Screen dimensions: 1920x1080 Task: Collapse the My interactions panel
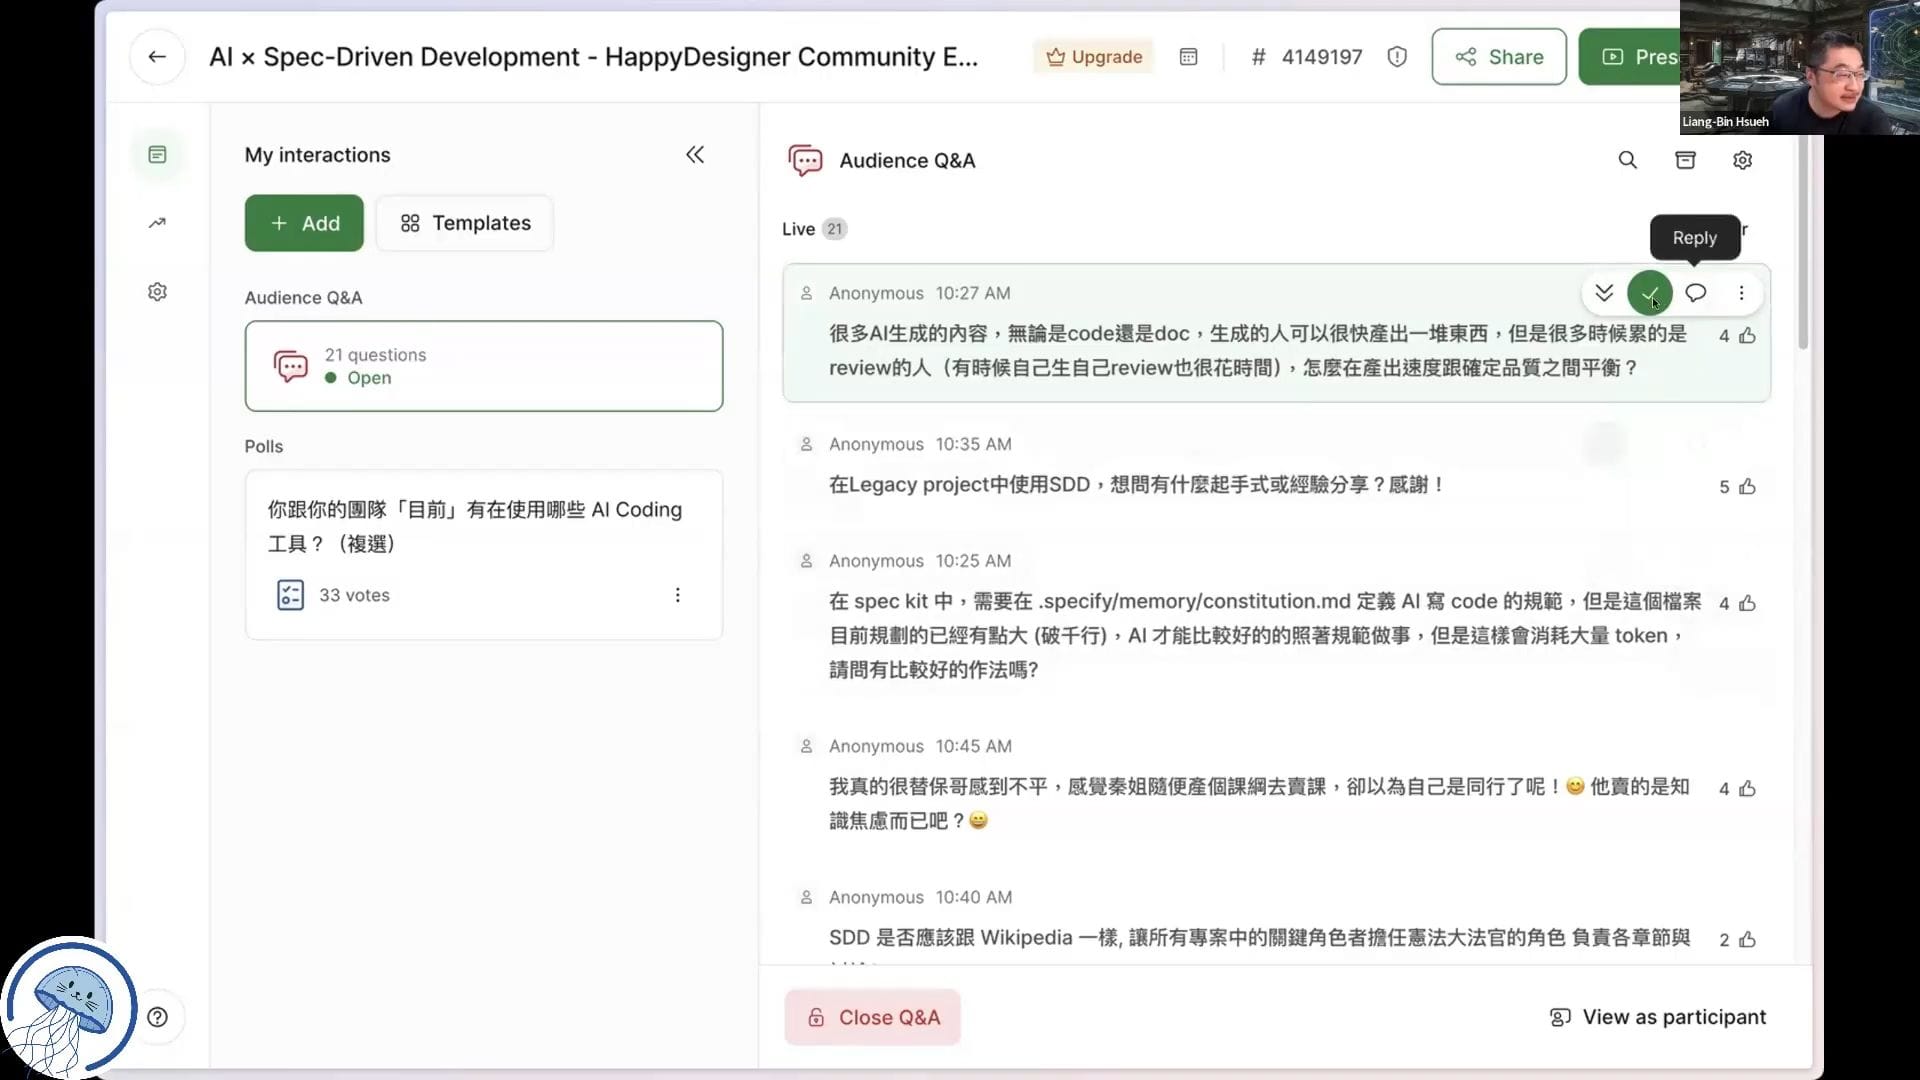pyautogui.click(x=695, y=155)
